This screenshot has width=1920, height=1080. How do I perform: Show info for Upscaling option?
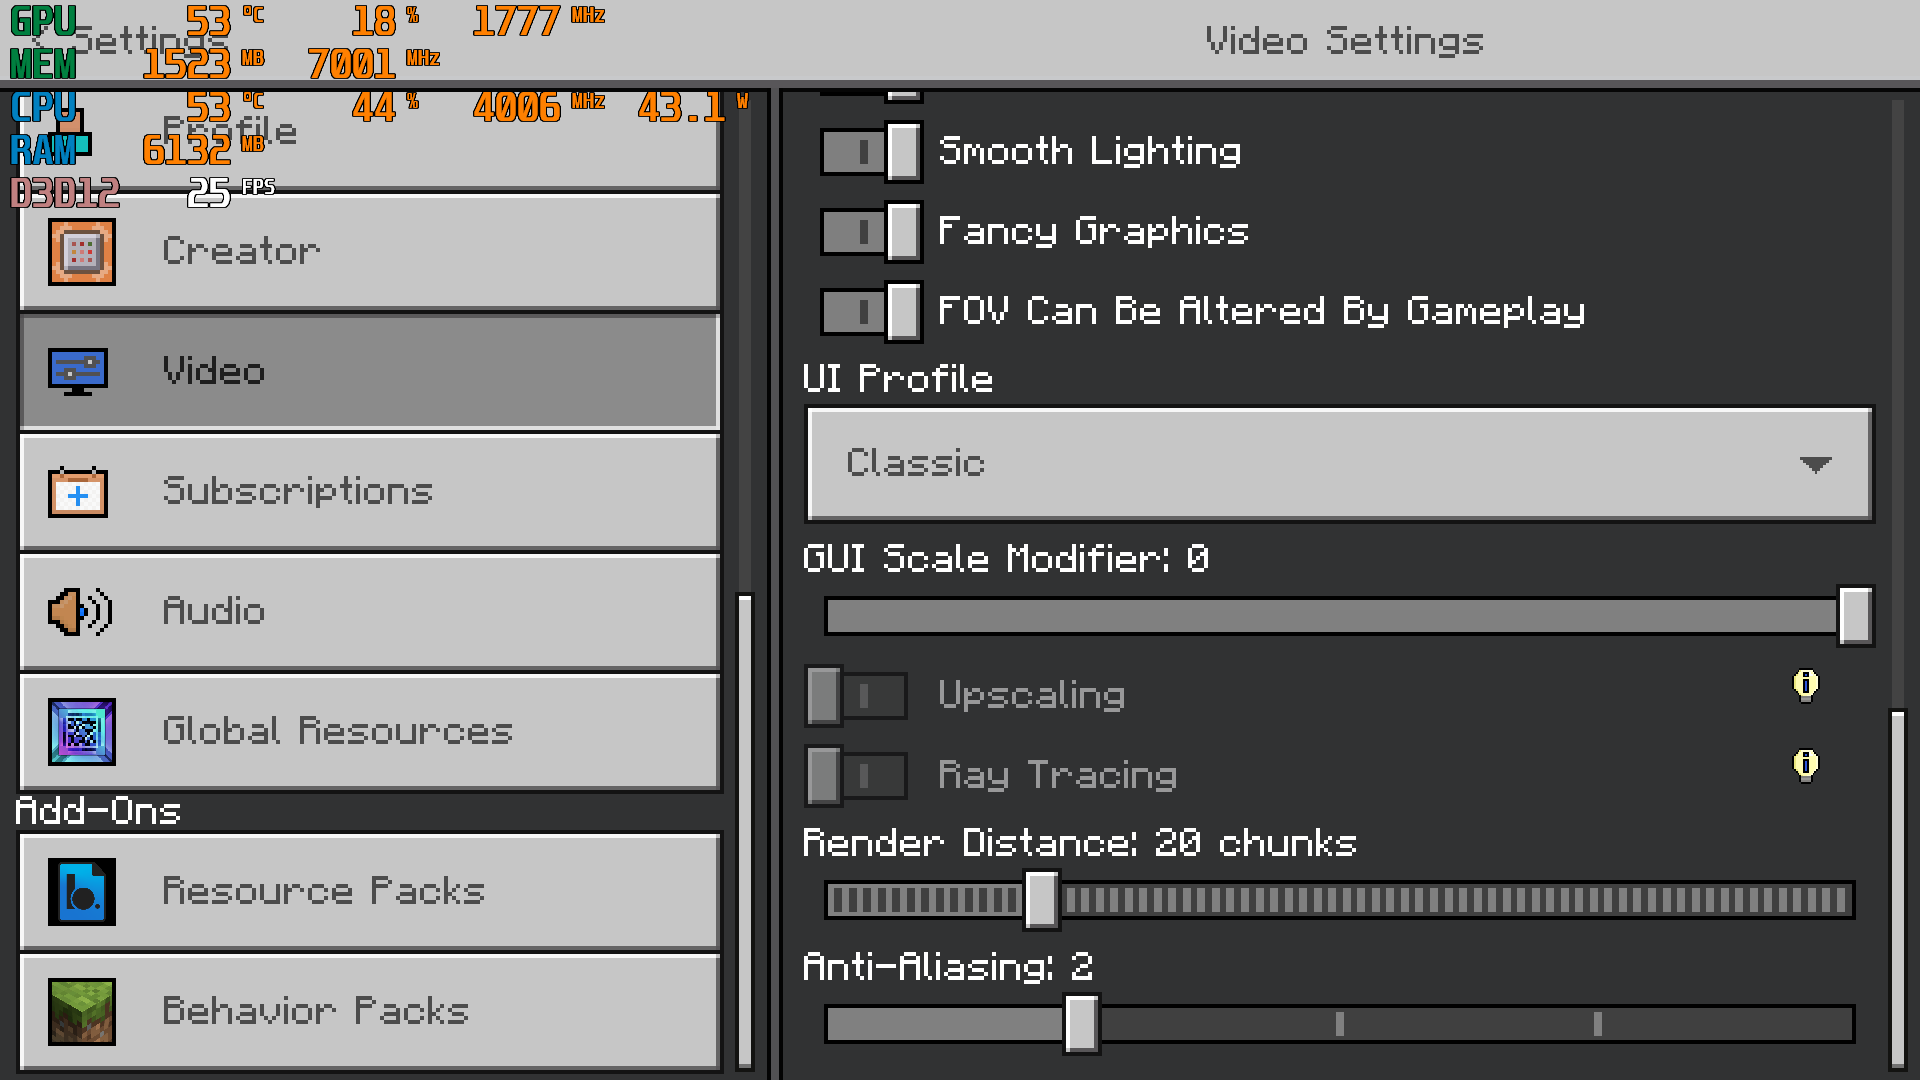[1805, 685]
